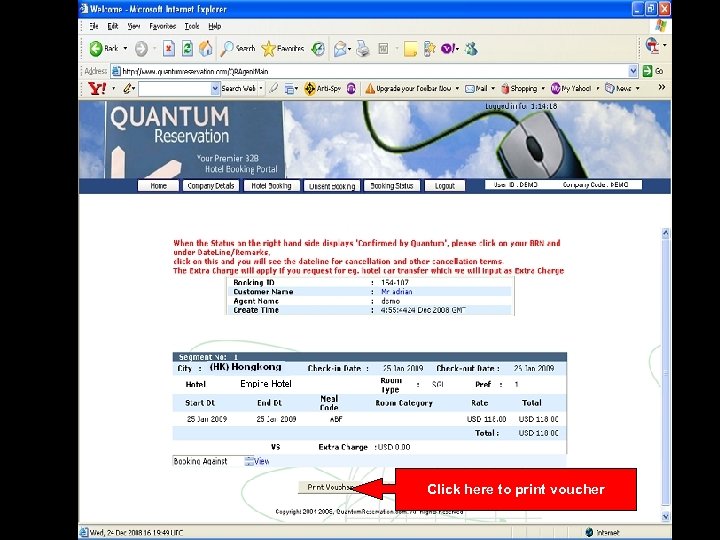
Task: Open Mail shortcut dropdown arrow
Action: tap(493, 88)
